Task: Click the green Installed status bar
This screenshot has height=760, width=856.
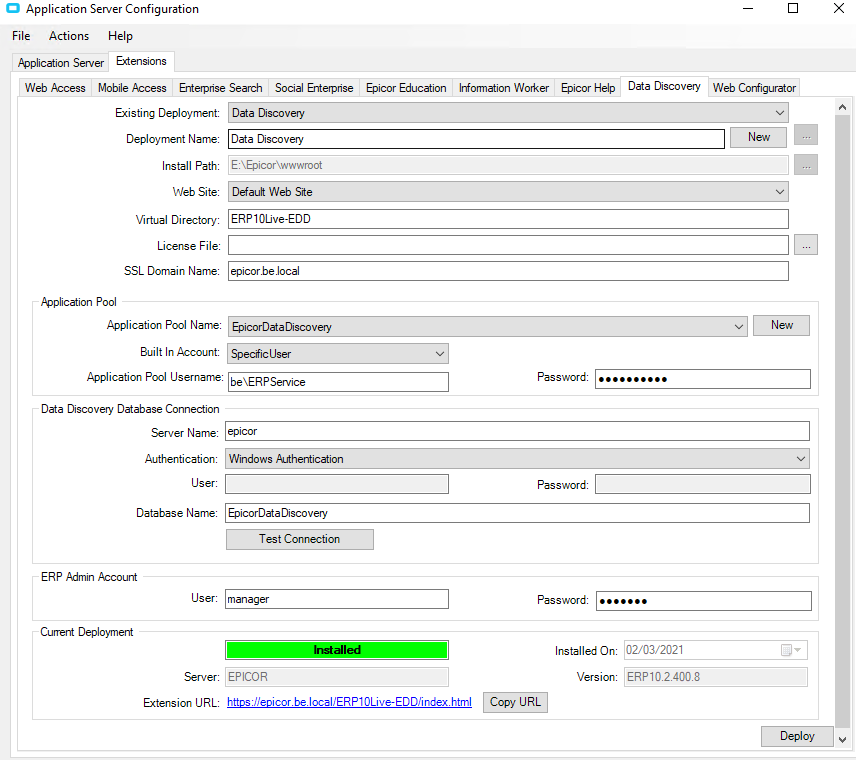Action: click(337, 650)
